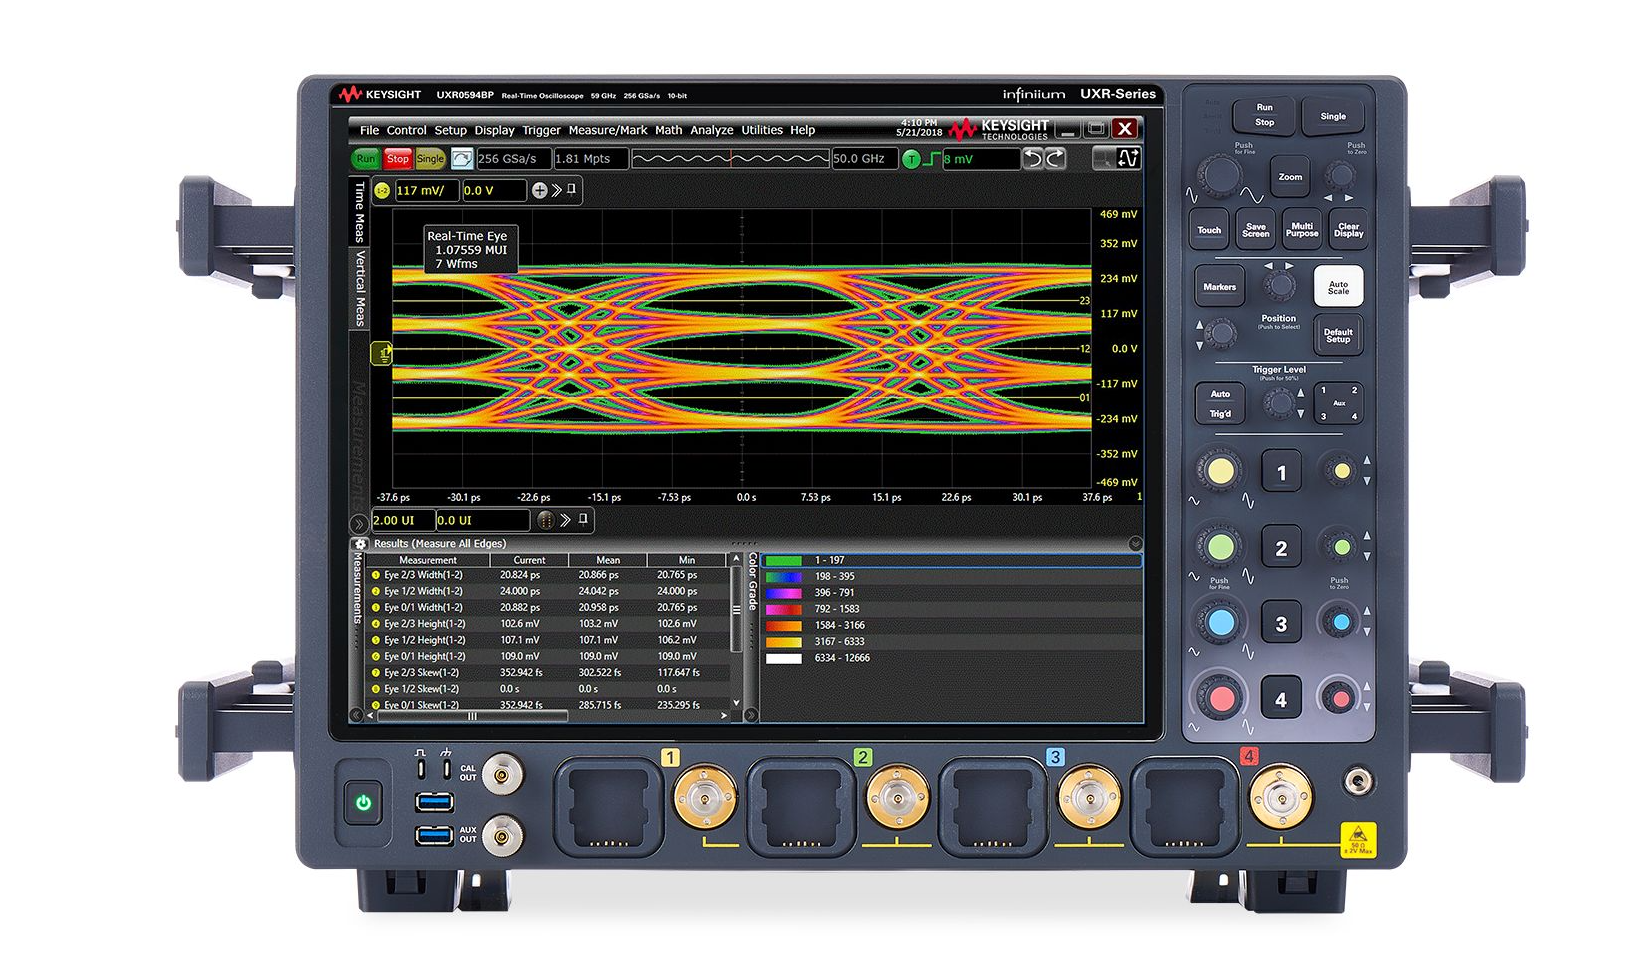Image resolution: width=1649 pixels, height=955 pixels.
Task: Expand the left side panel chevron near 2.00 UI
Action: tap(359, 523)
